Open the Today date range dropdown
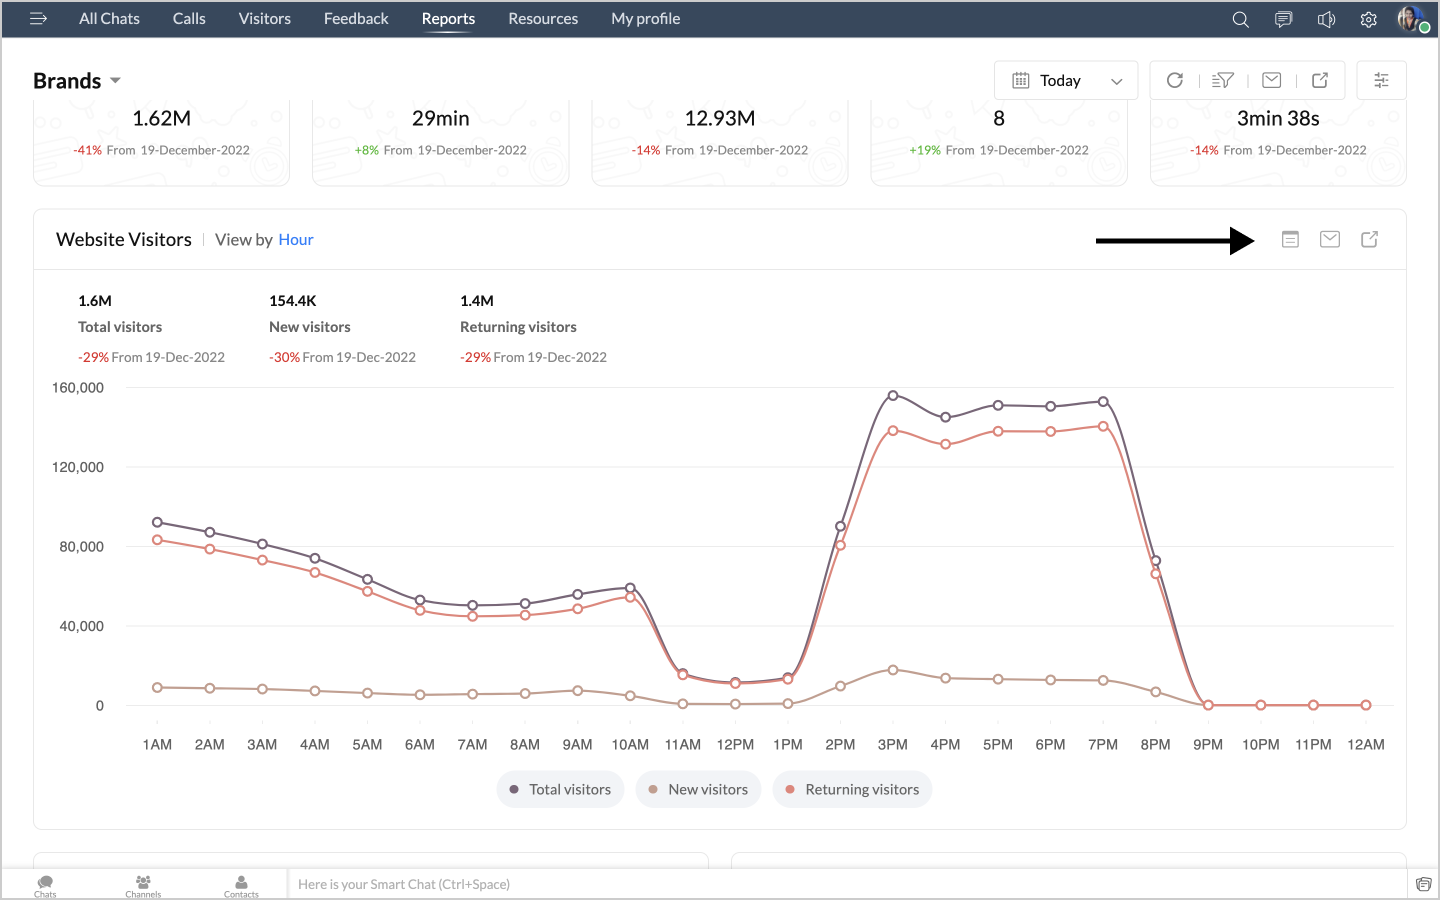This screenshot has height=900, width=1440. (1066, 80)
